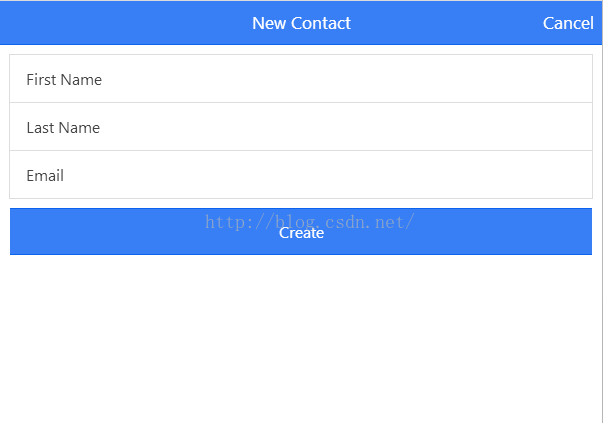Screen dimensions: 603x423
Task: Click the right end of First Name row
Action: [x=570, y=79]
